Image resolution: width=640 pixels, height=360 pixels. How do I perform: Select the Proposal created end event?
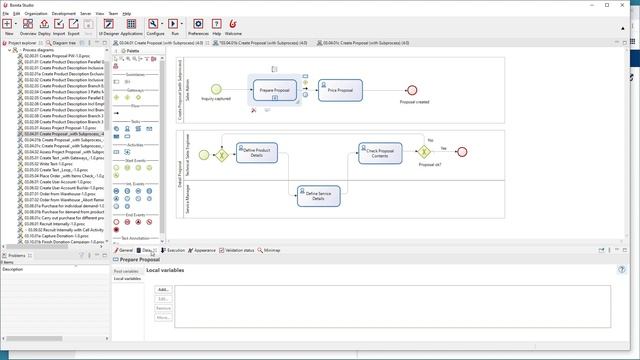(x=412, y=90)
